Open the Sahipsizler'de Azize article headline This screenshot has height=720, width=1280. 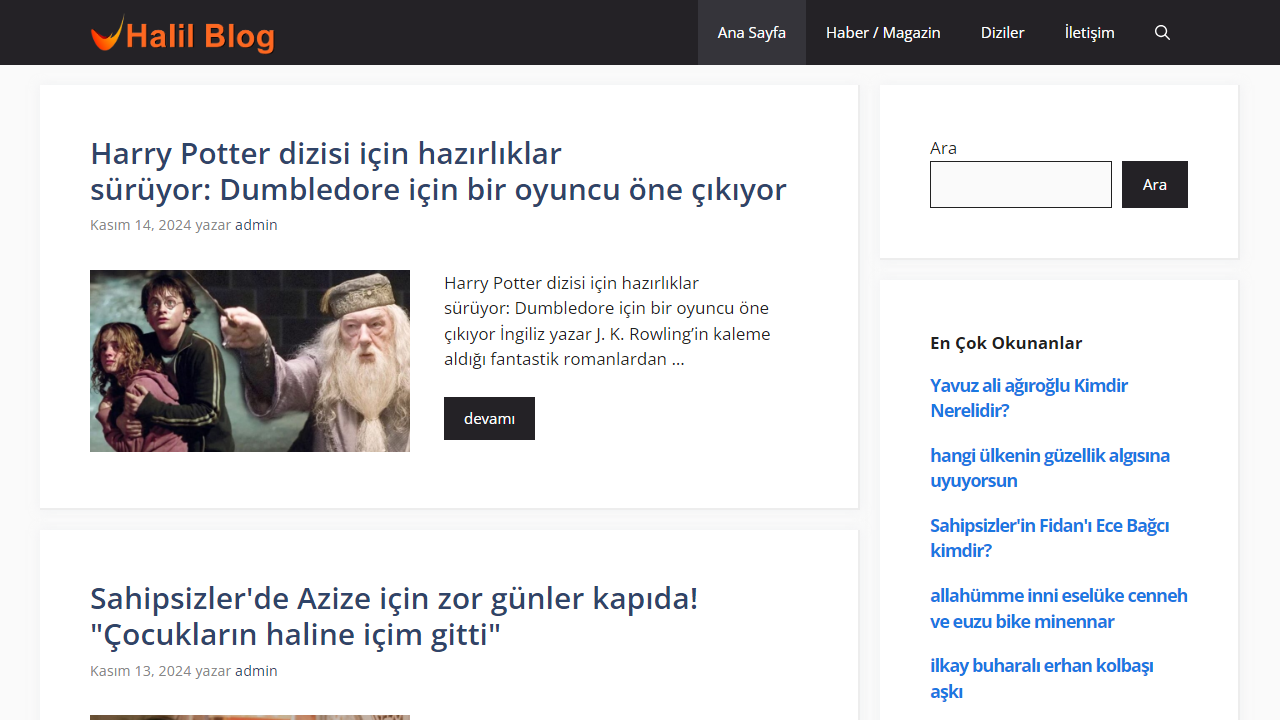click(x=393, y=616)
